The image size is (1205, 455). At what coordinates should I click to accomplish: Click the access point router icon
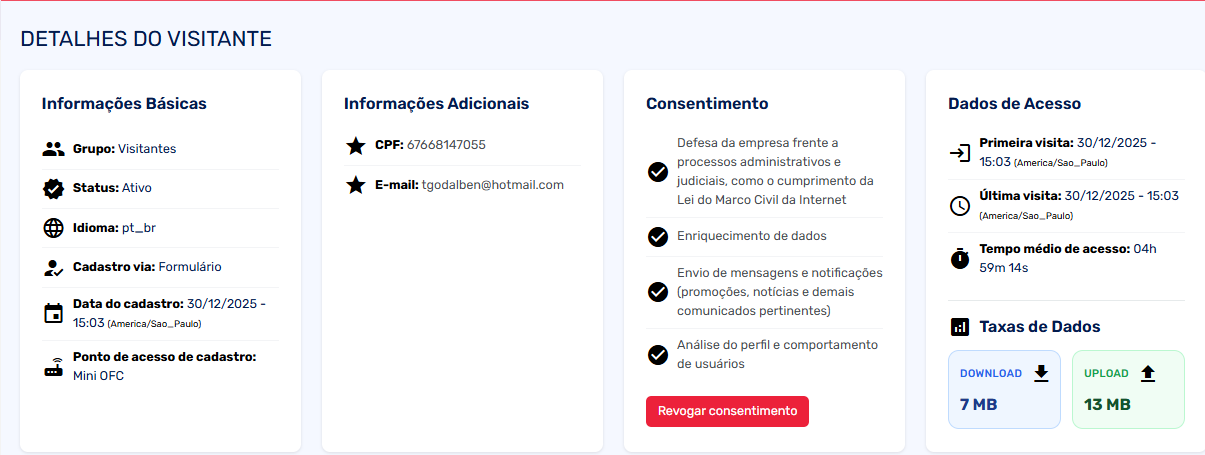tap(54, 366)
